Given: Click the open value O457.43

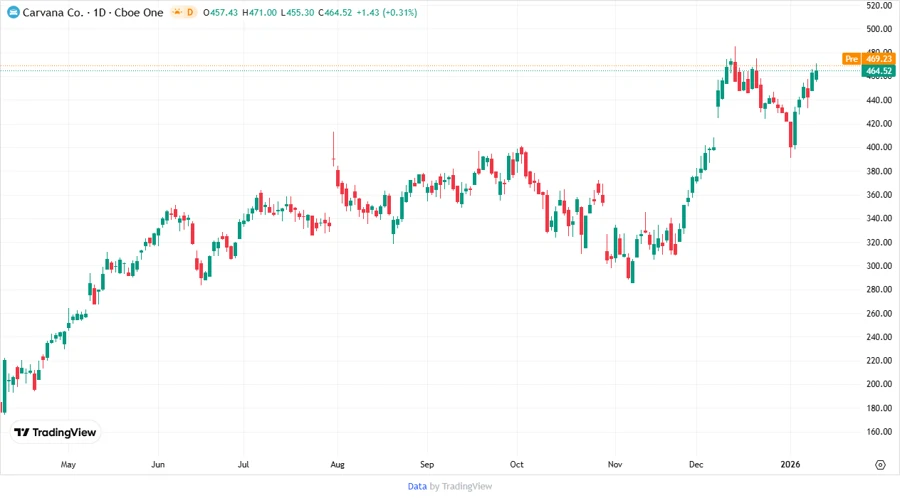Looking at the screenshot, I should point(220,12).
